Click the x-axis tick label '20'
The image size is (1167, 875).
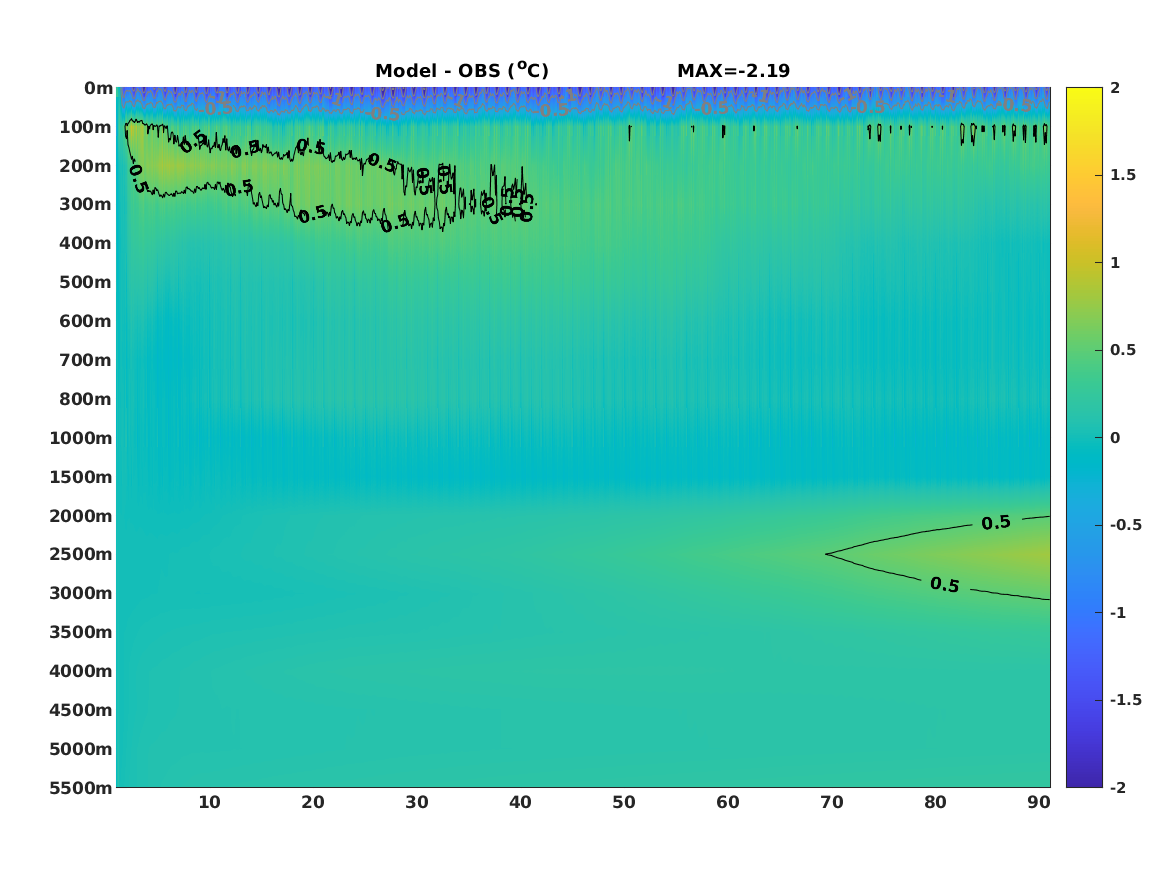click(313, 802)
